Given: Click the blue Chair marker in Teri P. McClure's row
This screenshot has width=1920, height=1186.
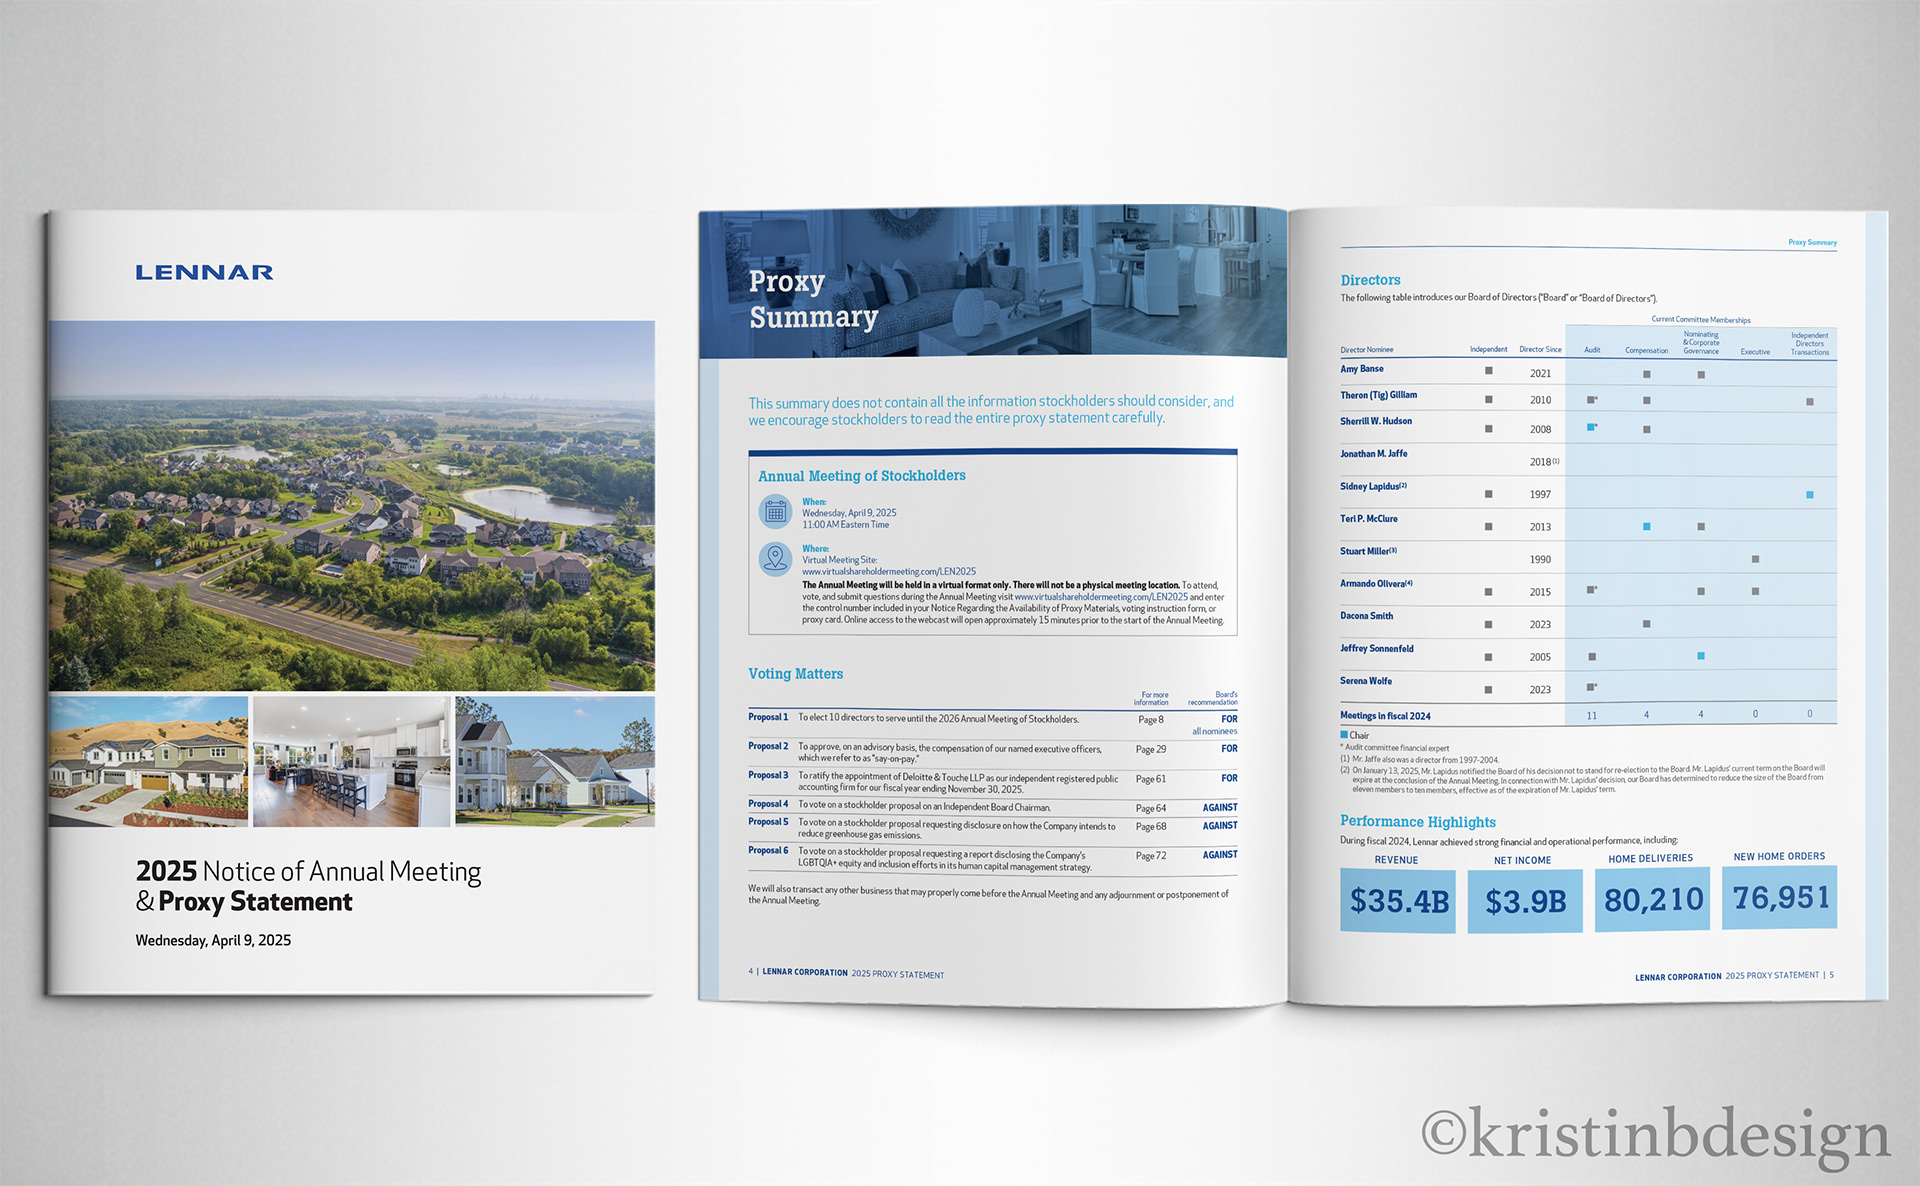Looking at the screenshot, I should 1646,526.
